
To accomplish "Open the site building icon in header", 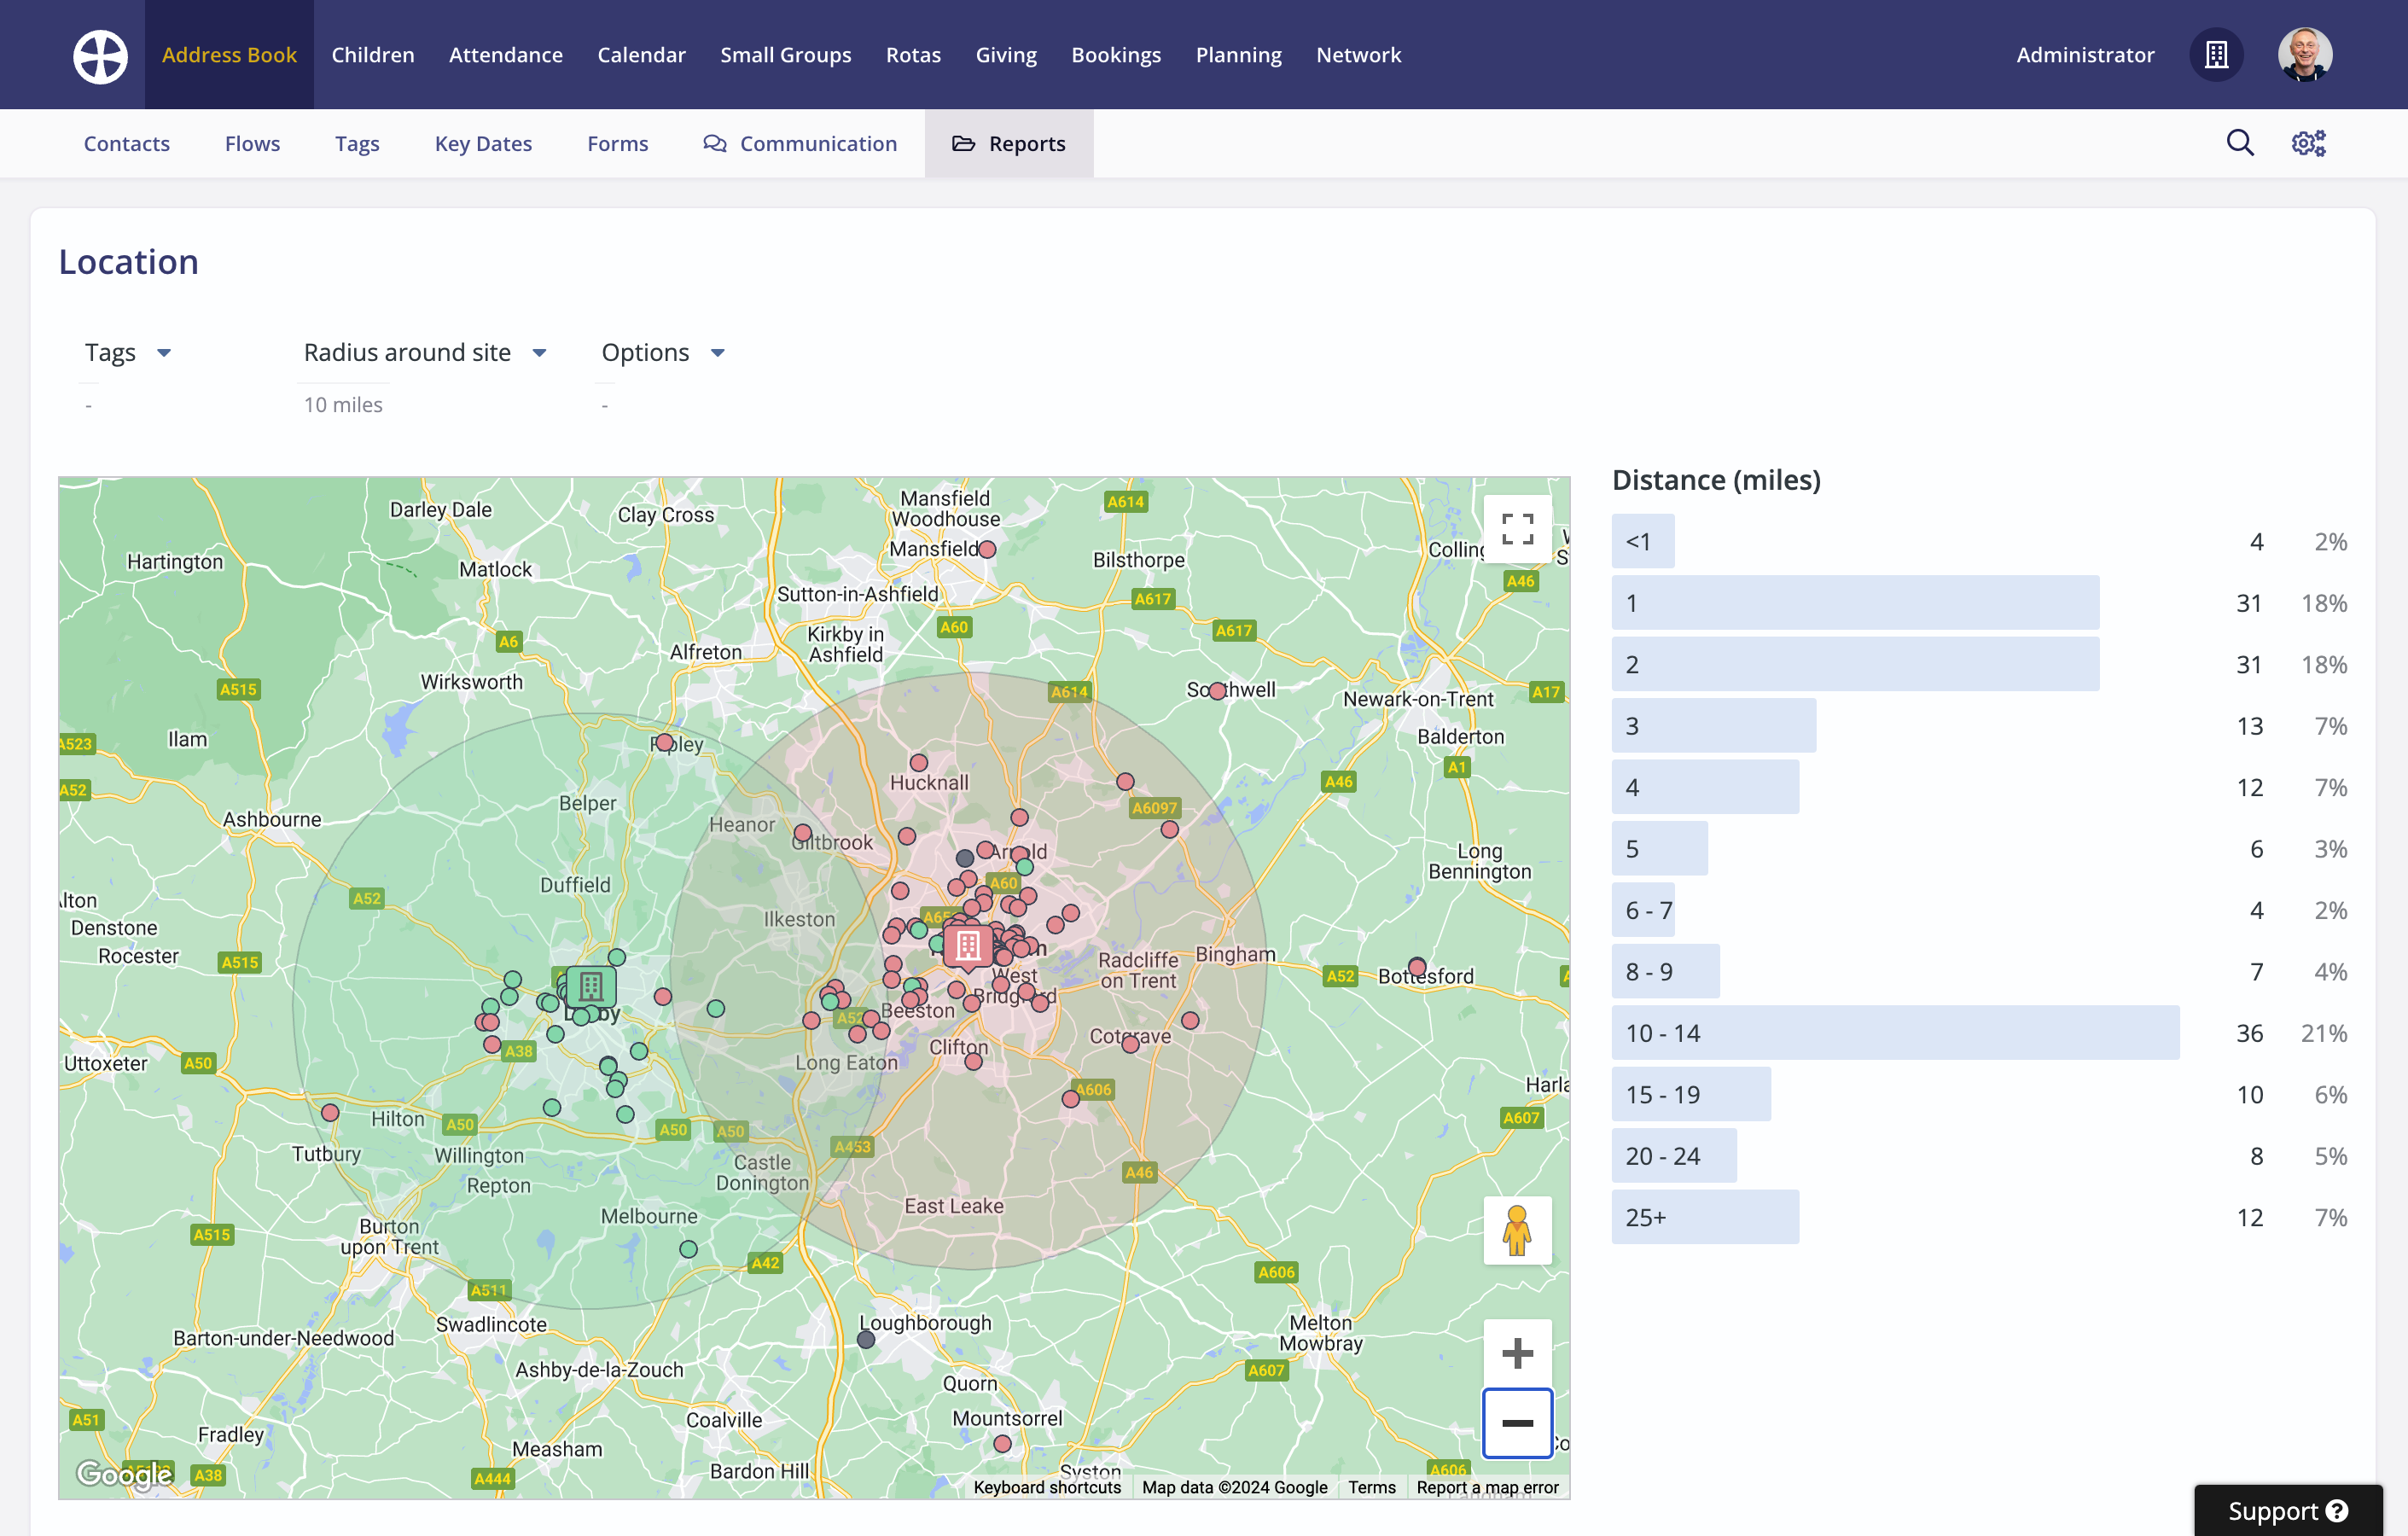I will 2216,55.
